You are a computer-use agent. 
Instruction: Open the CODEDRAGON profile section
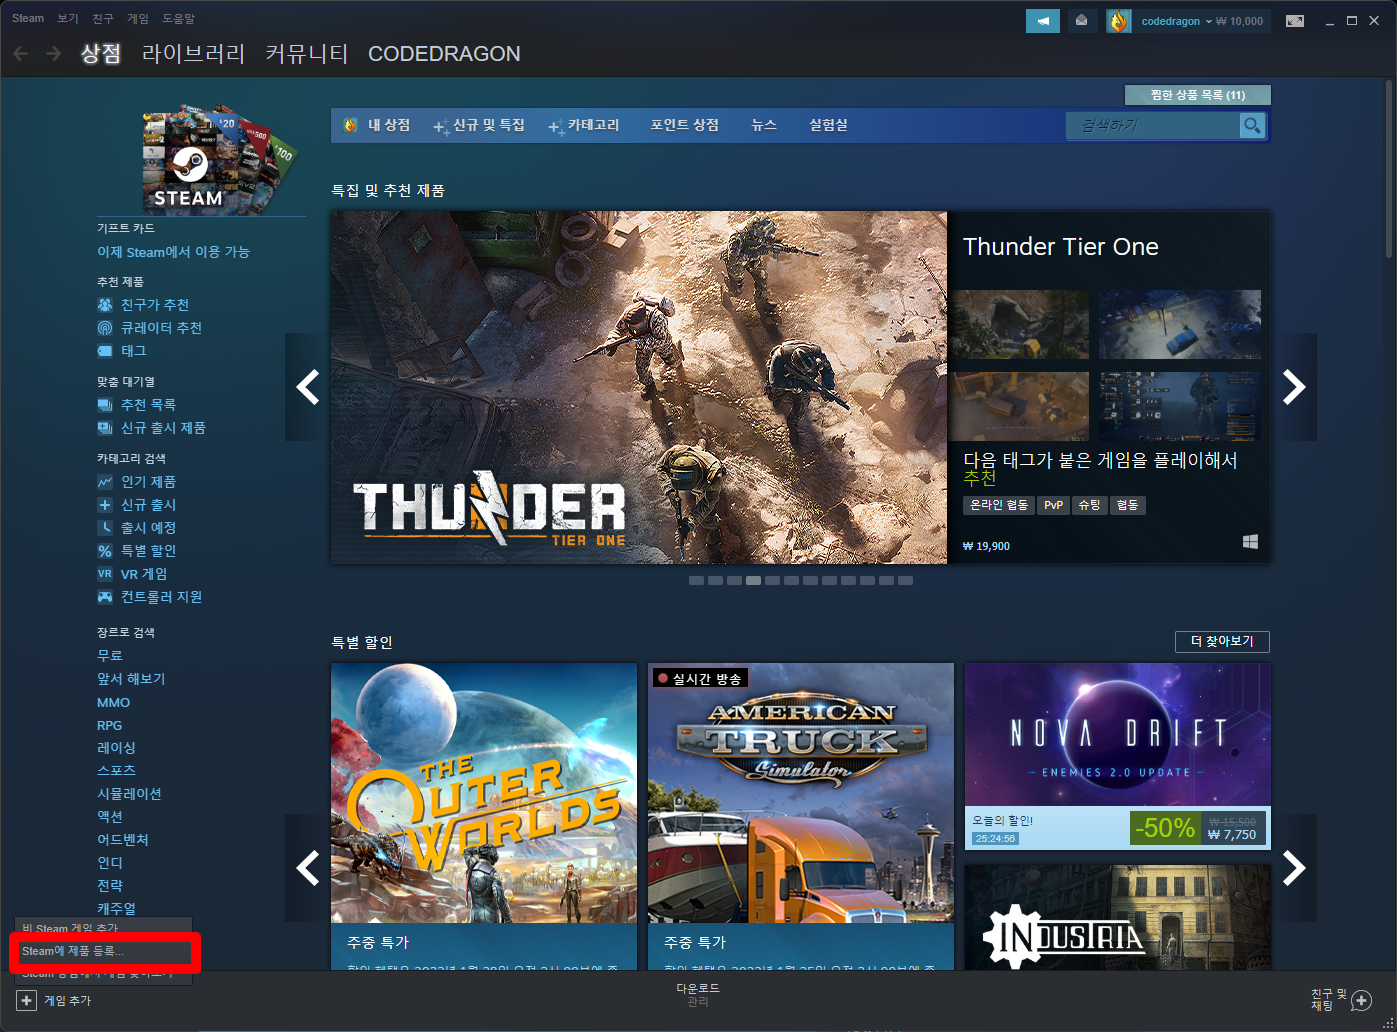click(x=444, y=54)
